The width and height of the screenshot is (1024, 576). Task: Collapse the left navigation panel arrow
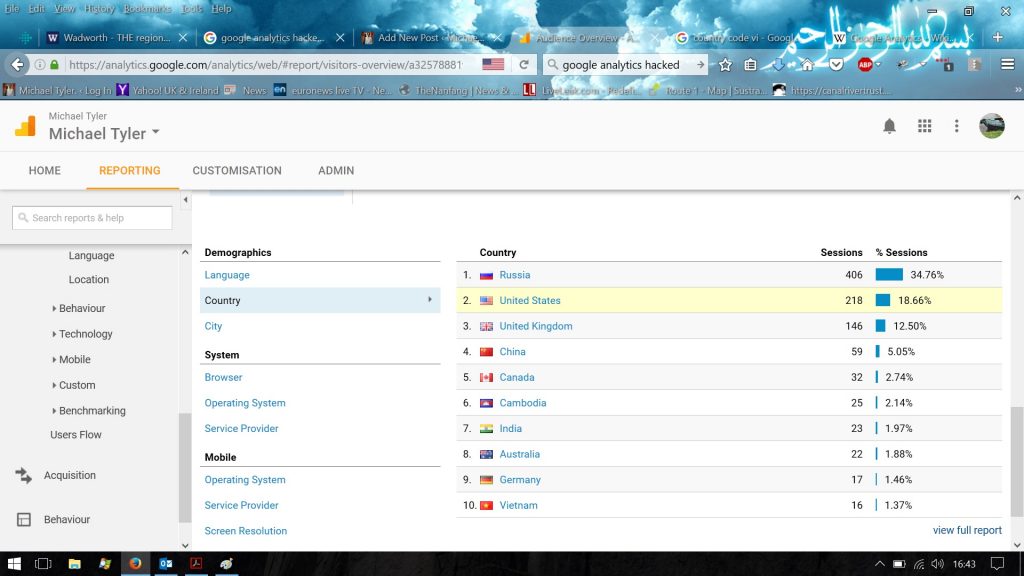(x=185, y=200)
